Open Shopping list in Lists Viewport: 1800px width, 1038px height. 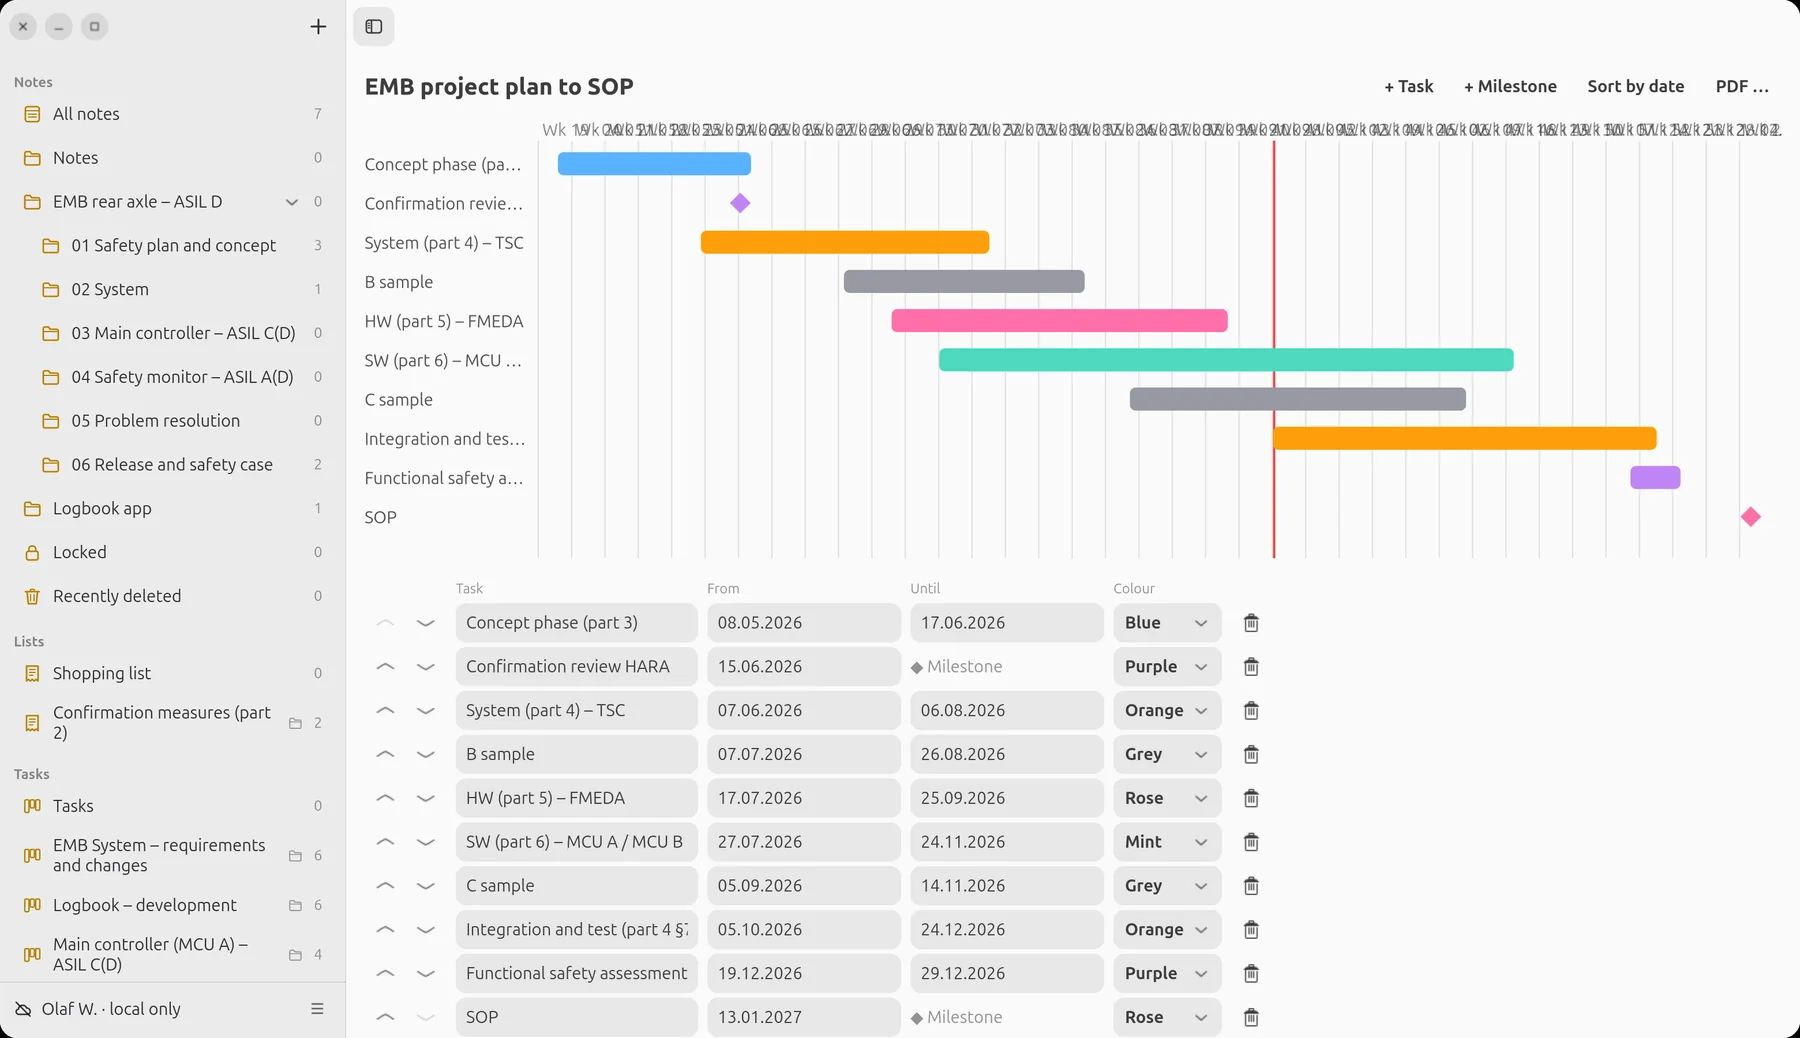click(x=173, y=673)
